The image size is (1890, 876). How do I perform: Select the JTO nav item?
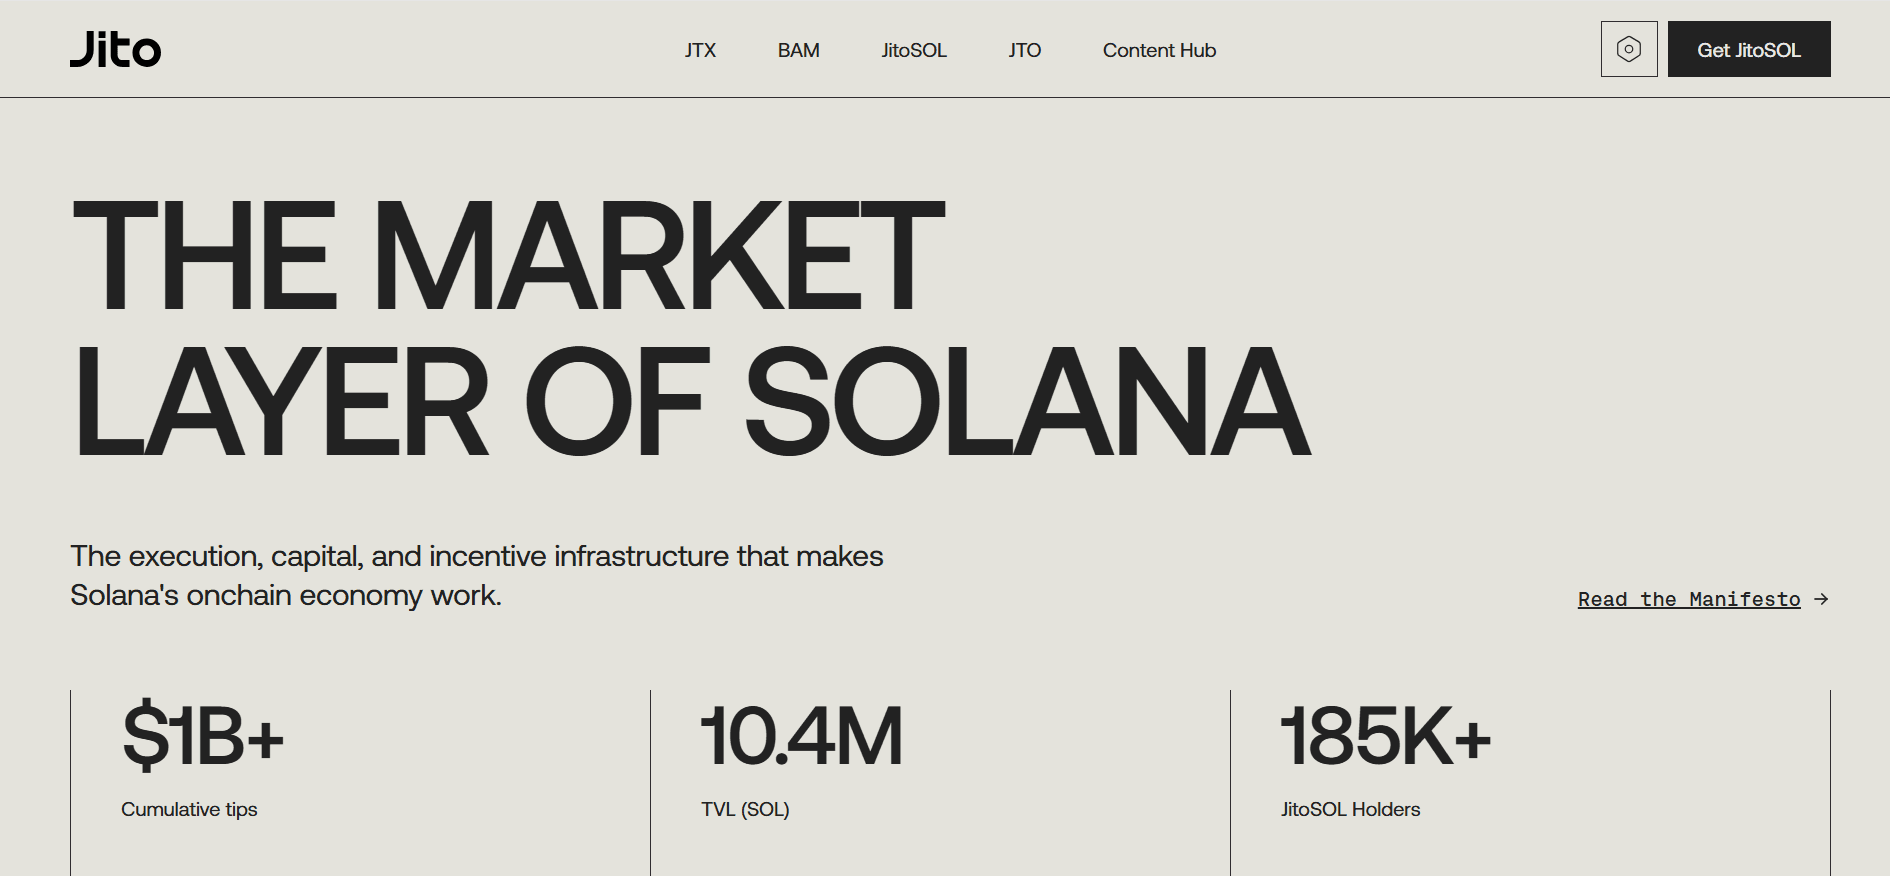1025,50
